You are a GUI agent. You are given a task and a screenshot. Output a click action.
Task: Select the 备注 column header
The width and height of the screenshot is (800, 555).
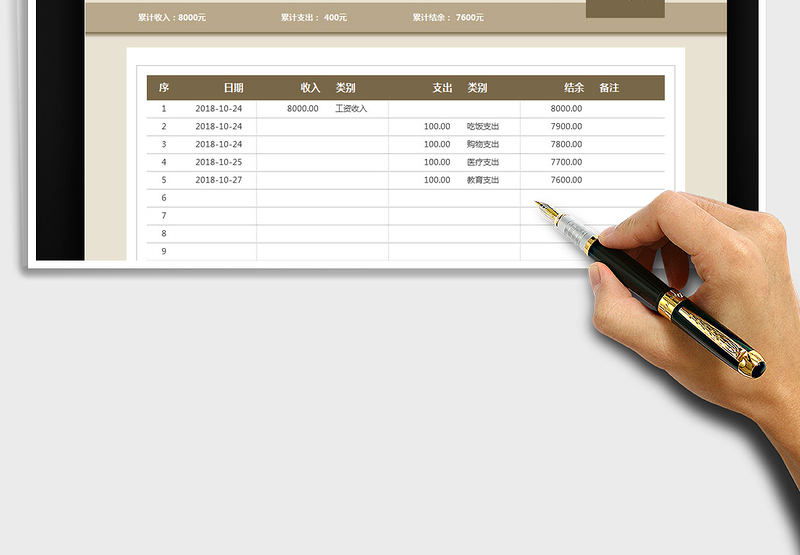click(x=609, y=88)
